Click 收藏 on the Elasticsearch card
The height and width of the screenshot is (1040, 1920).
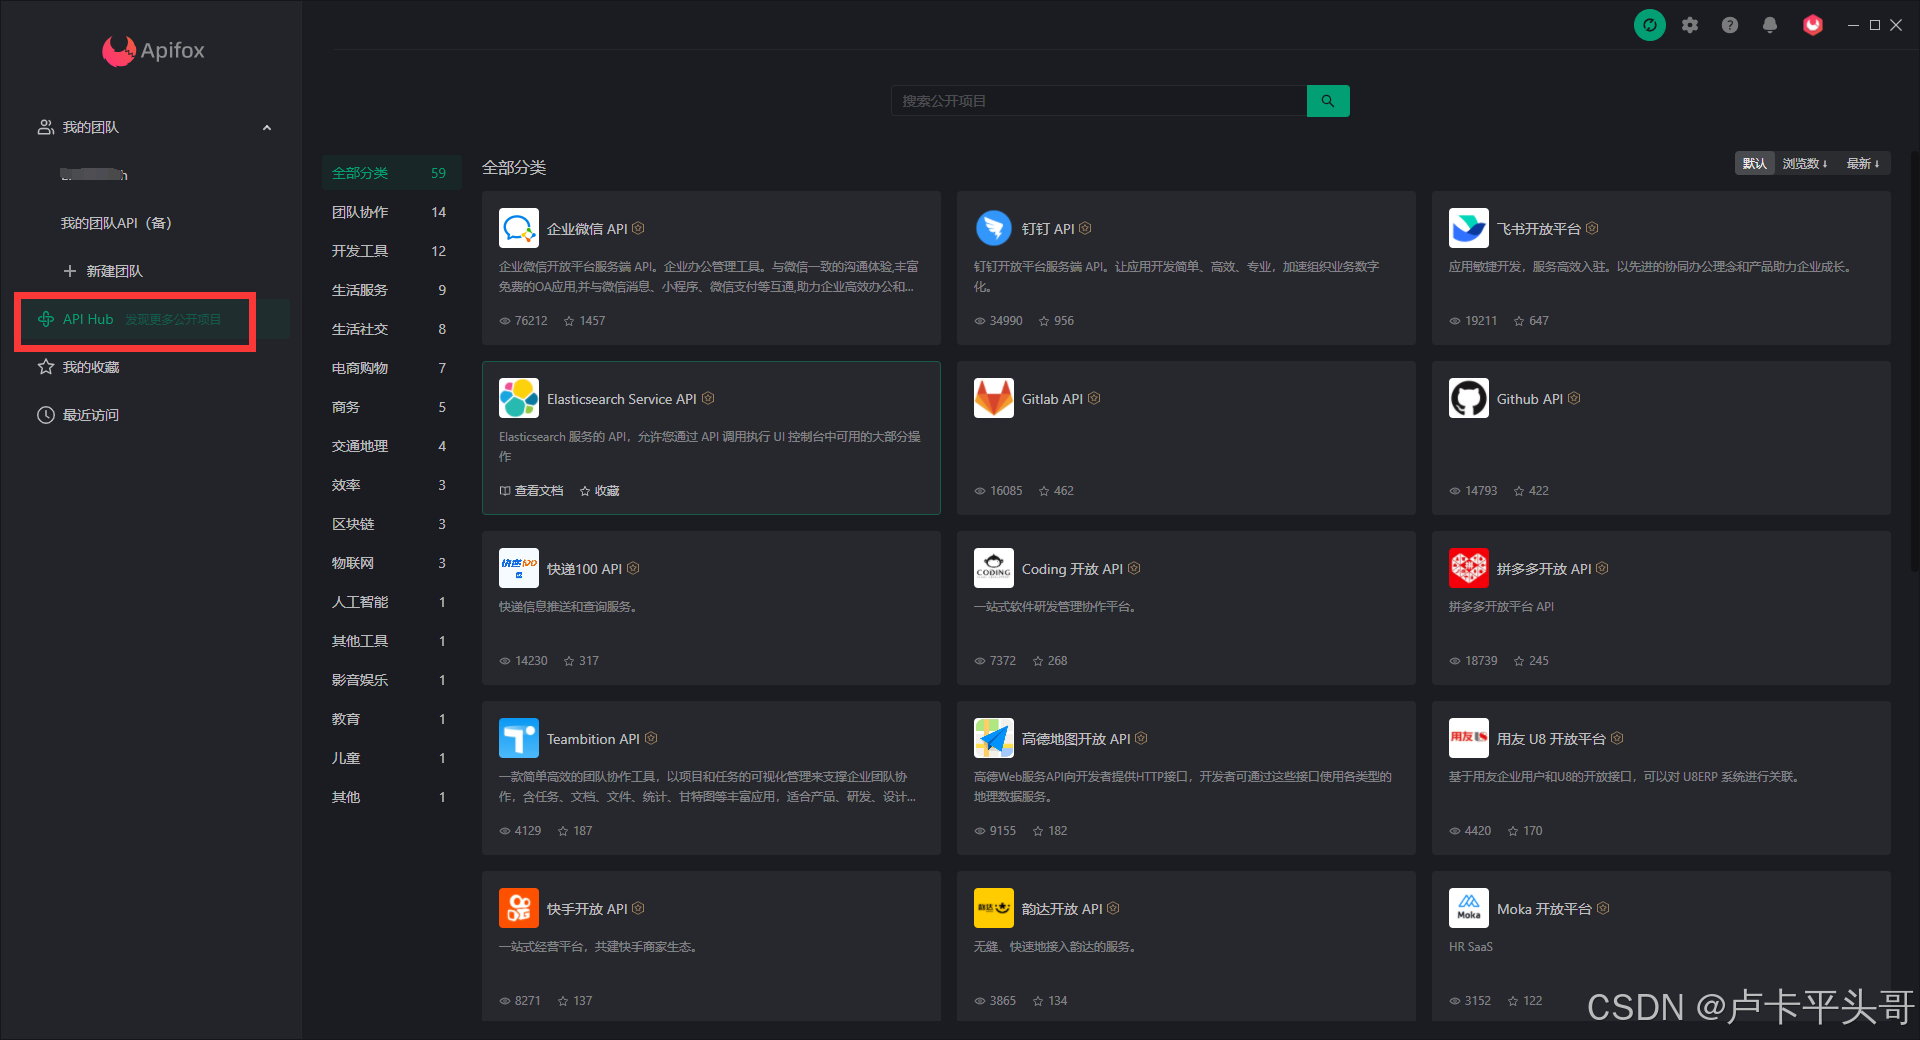pyautogui.click(x=600, y=491)
